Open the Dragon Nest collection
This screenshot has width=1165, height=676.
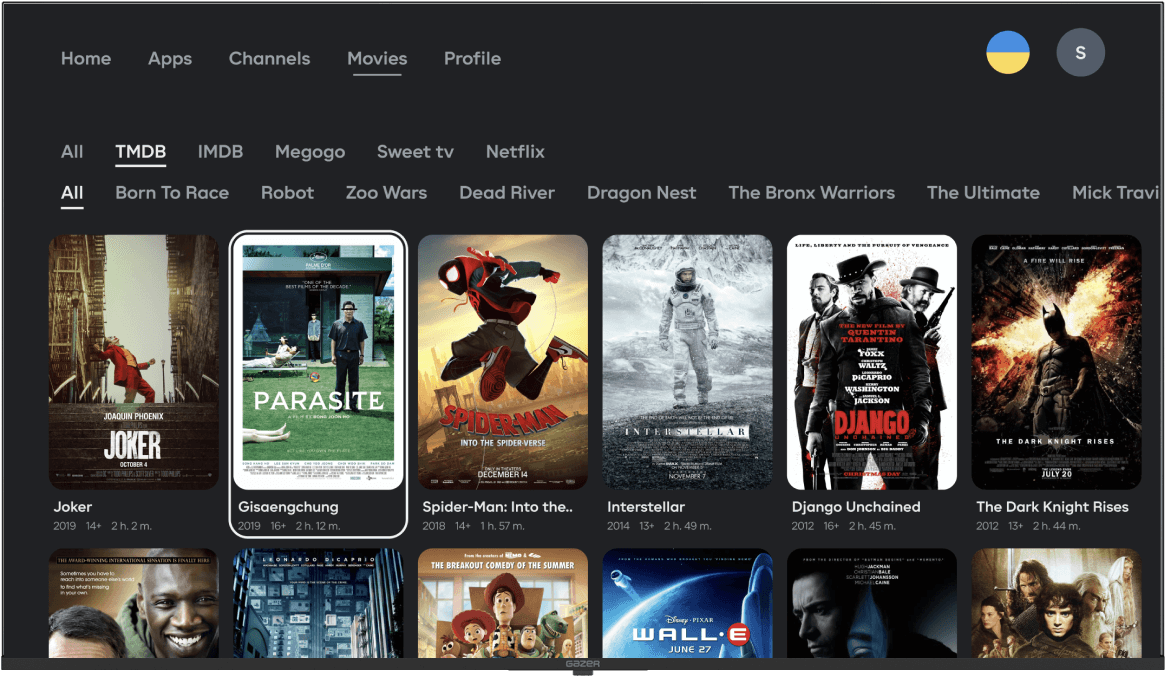click(642, 193)
